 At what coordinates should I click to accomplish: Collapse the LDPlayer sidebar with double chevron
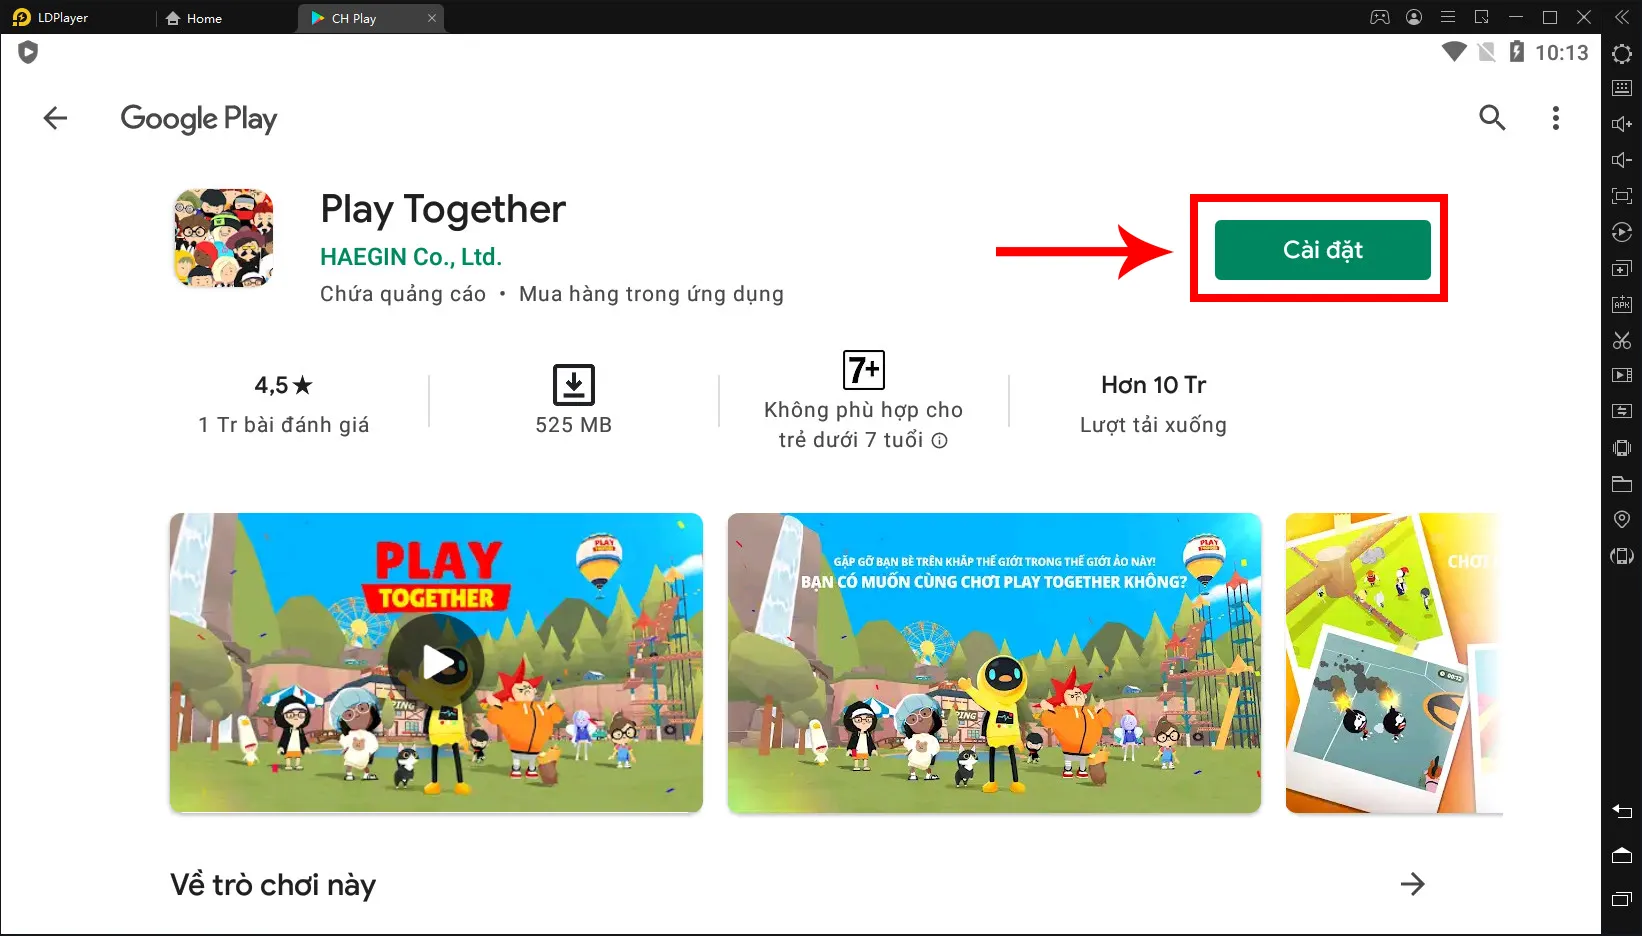(1622, 18)
